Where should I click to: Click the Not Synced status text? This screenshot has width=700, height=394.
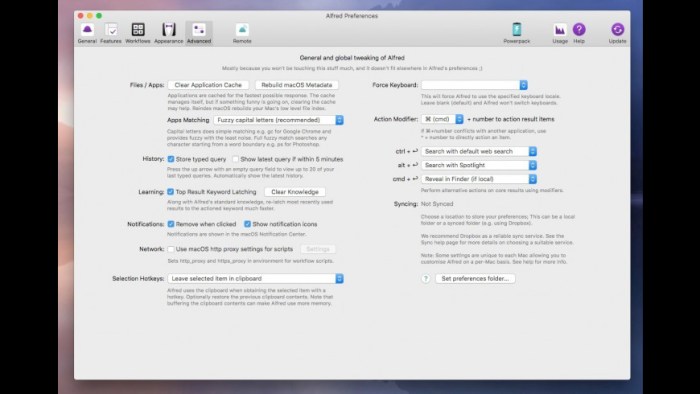coord(437,204)
